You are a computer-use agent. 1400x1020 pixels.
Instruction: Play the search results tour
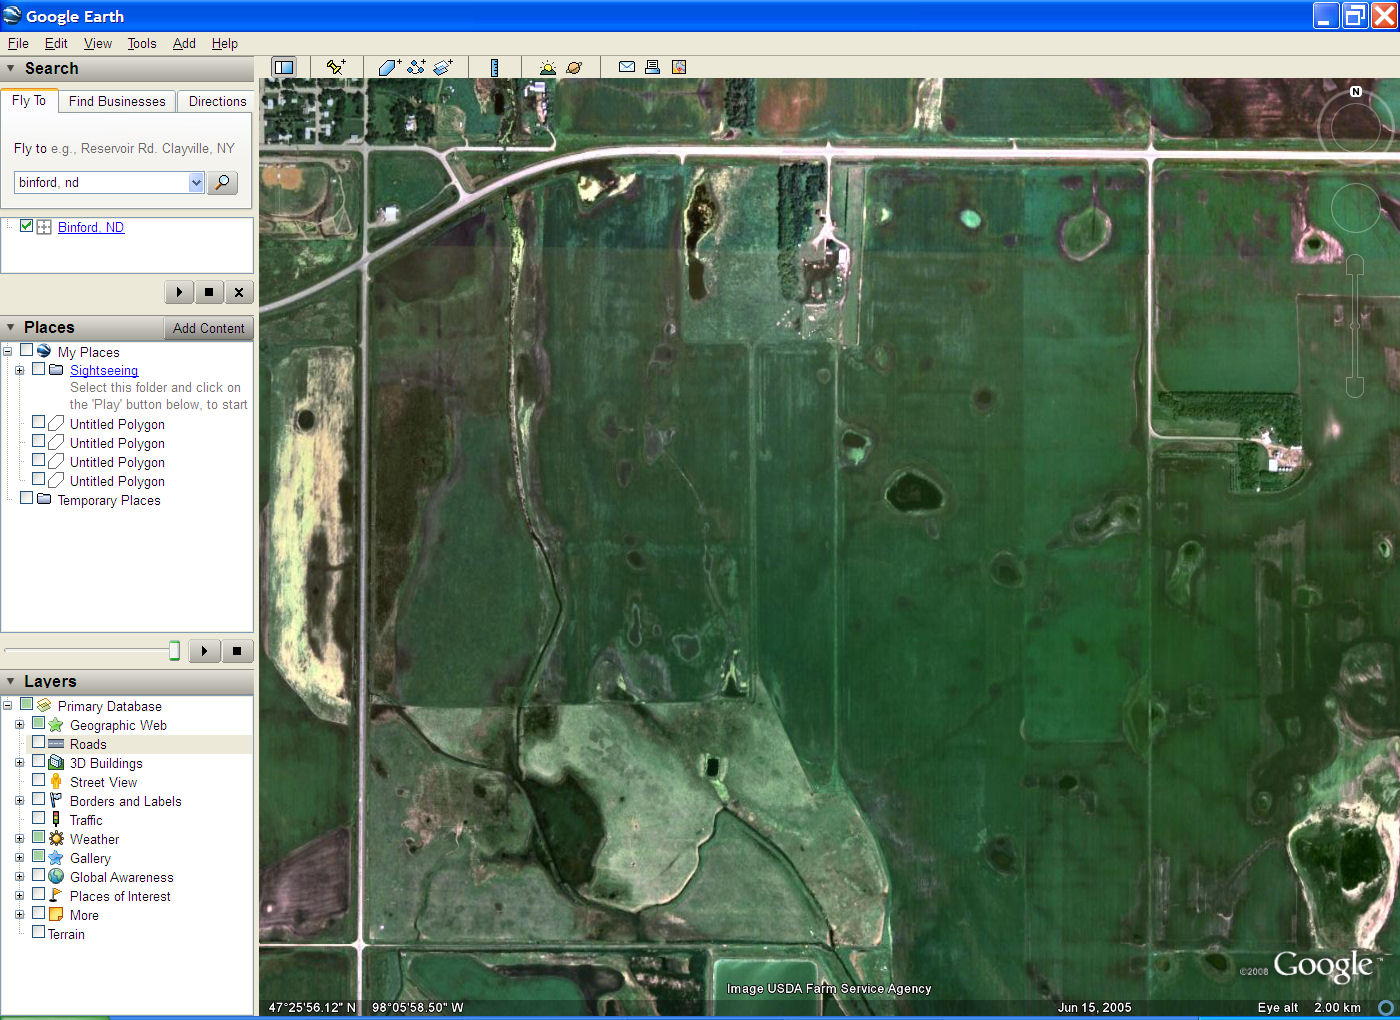pyautogui.click(x=179, y=292)
